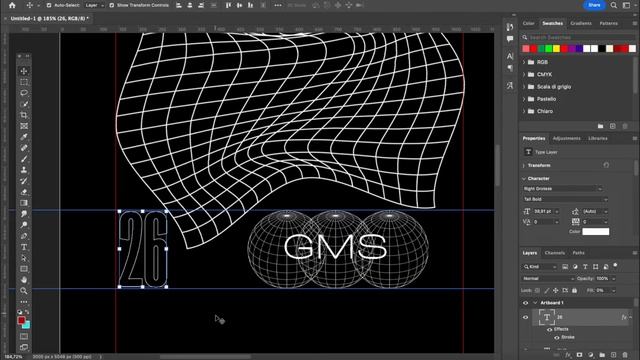This screenshot has width=640, height=360.
Task: Click align left edges icon in options bar
Action: point(179,5)
